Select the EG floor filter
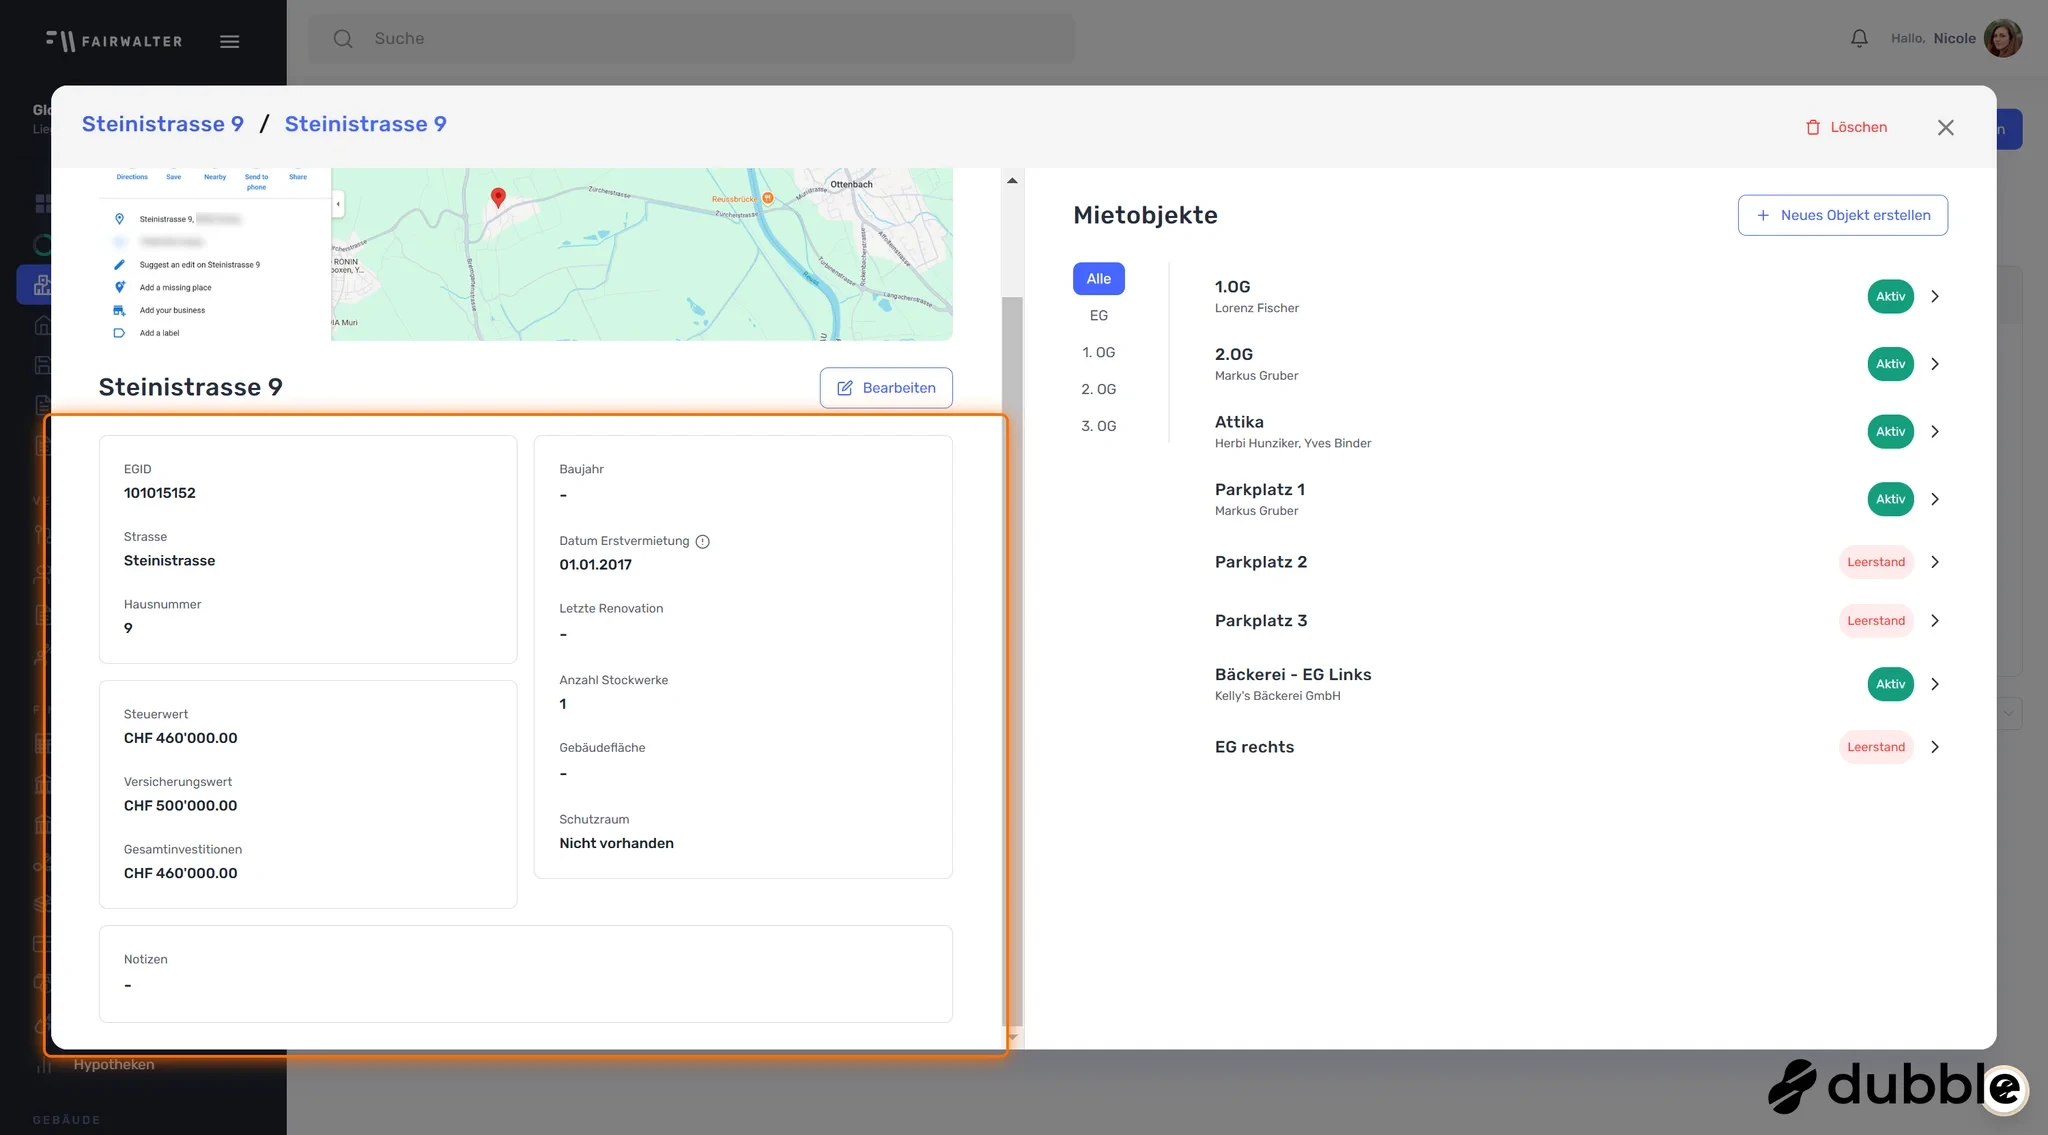Image resolution: width=2048 pixels, height=1135 pixels. 1098,316
